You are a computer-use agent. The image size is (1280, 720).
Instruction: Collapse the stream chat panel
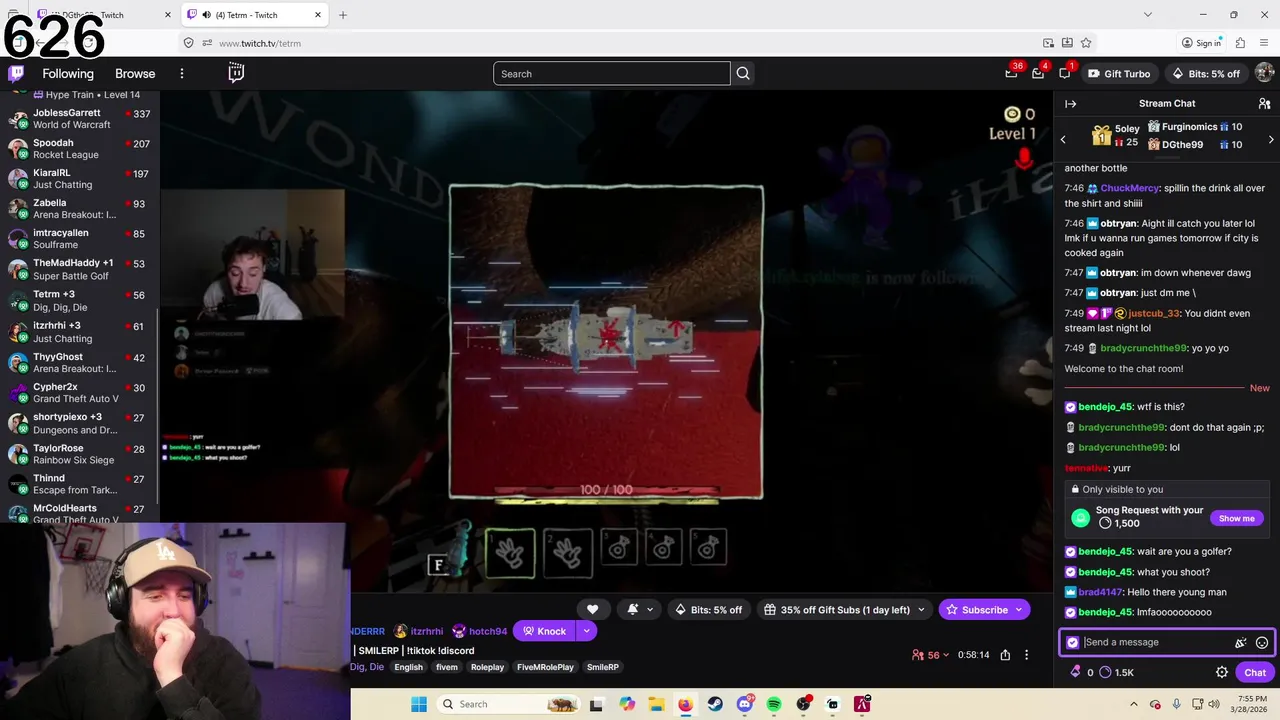click(x=1070, y=104)
